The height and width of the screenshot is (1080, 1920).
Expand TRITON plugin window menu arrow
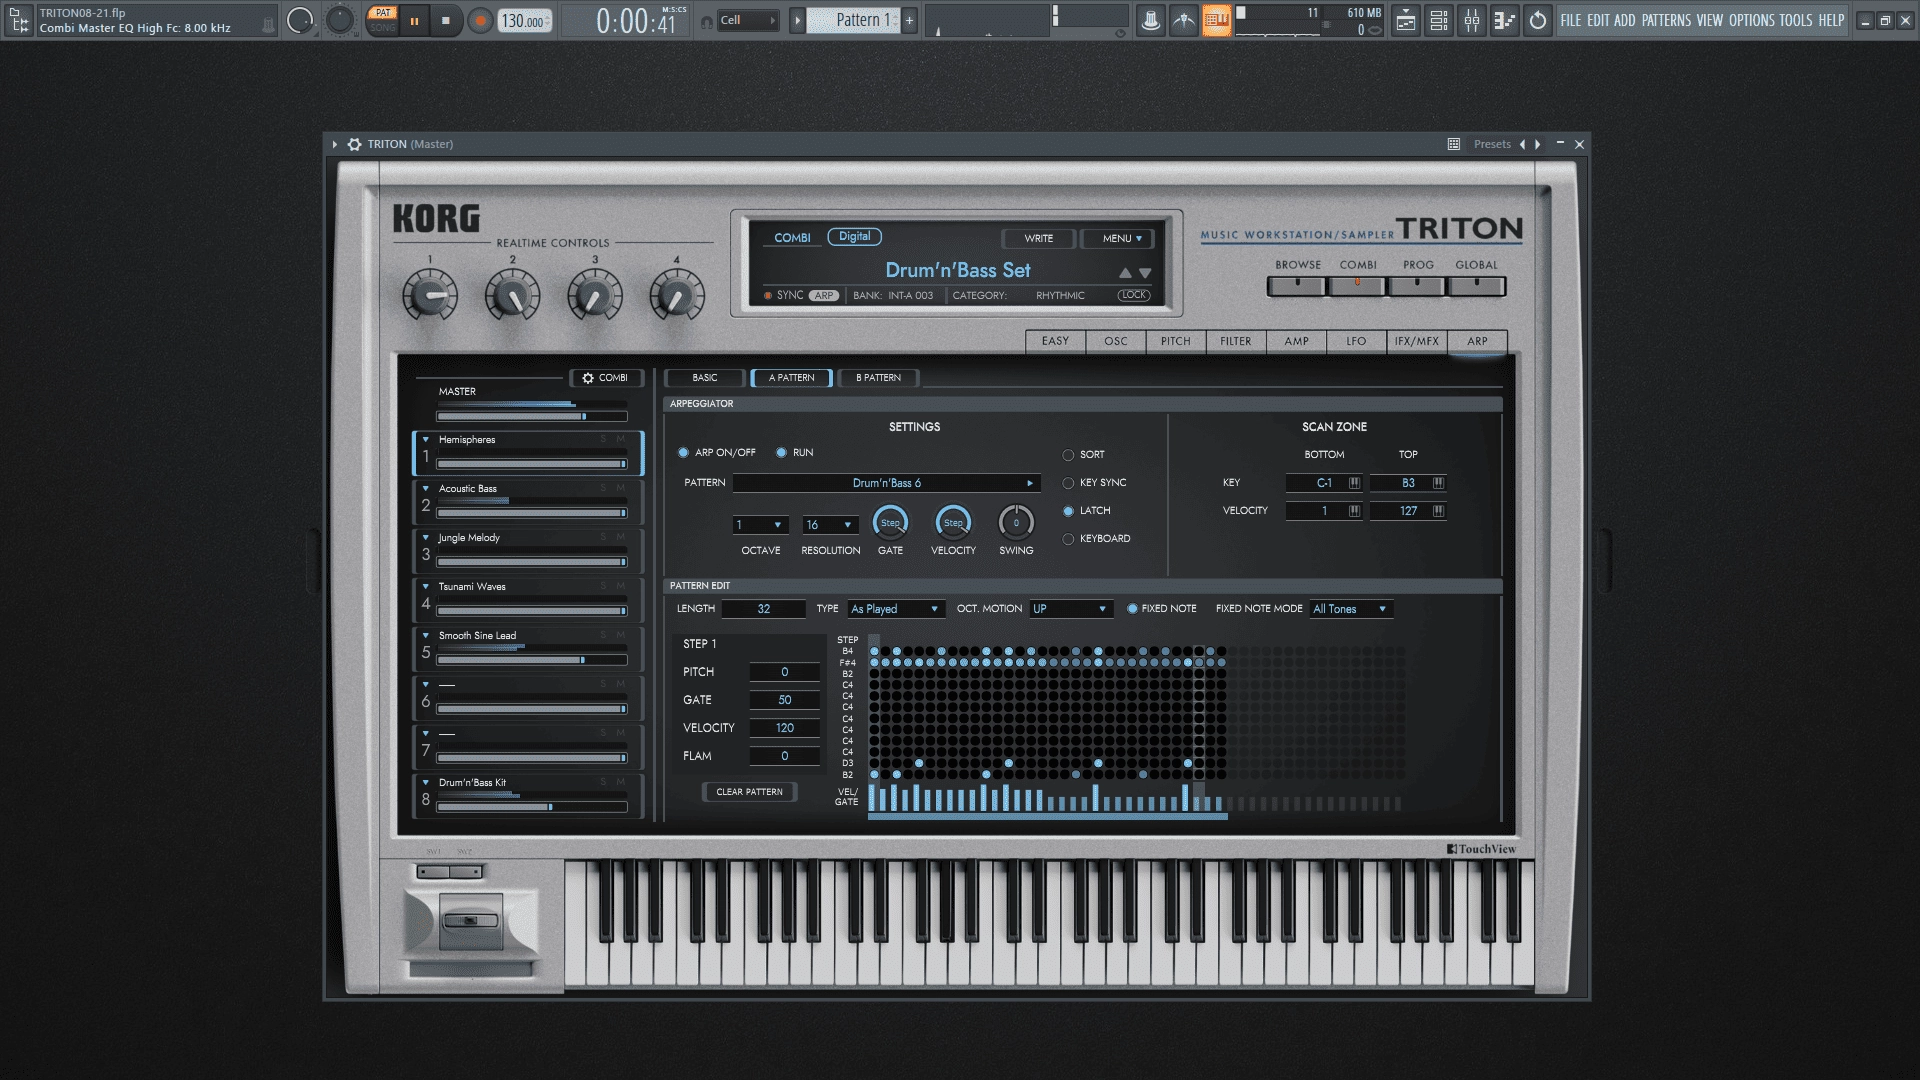(x=335, y=144)
